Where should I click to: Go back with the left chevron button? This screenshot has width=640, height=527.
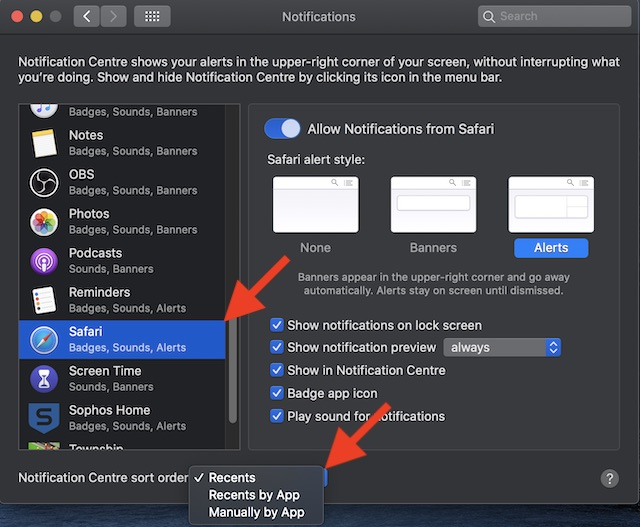(87, 16)
